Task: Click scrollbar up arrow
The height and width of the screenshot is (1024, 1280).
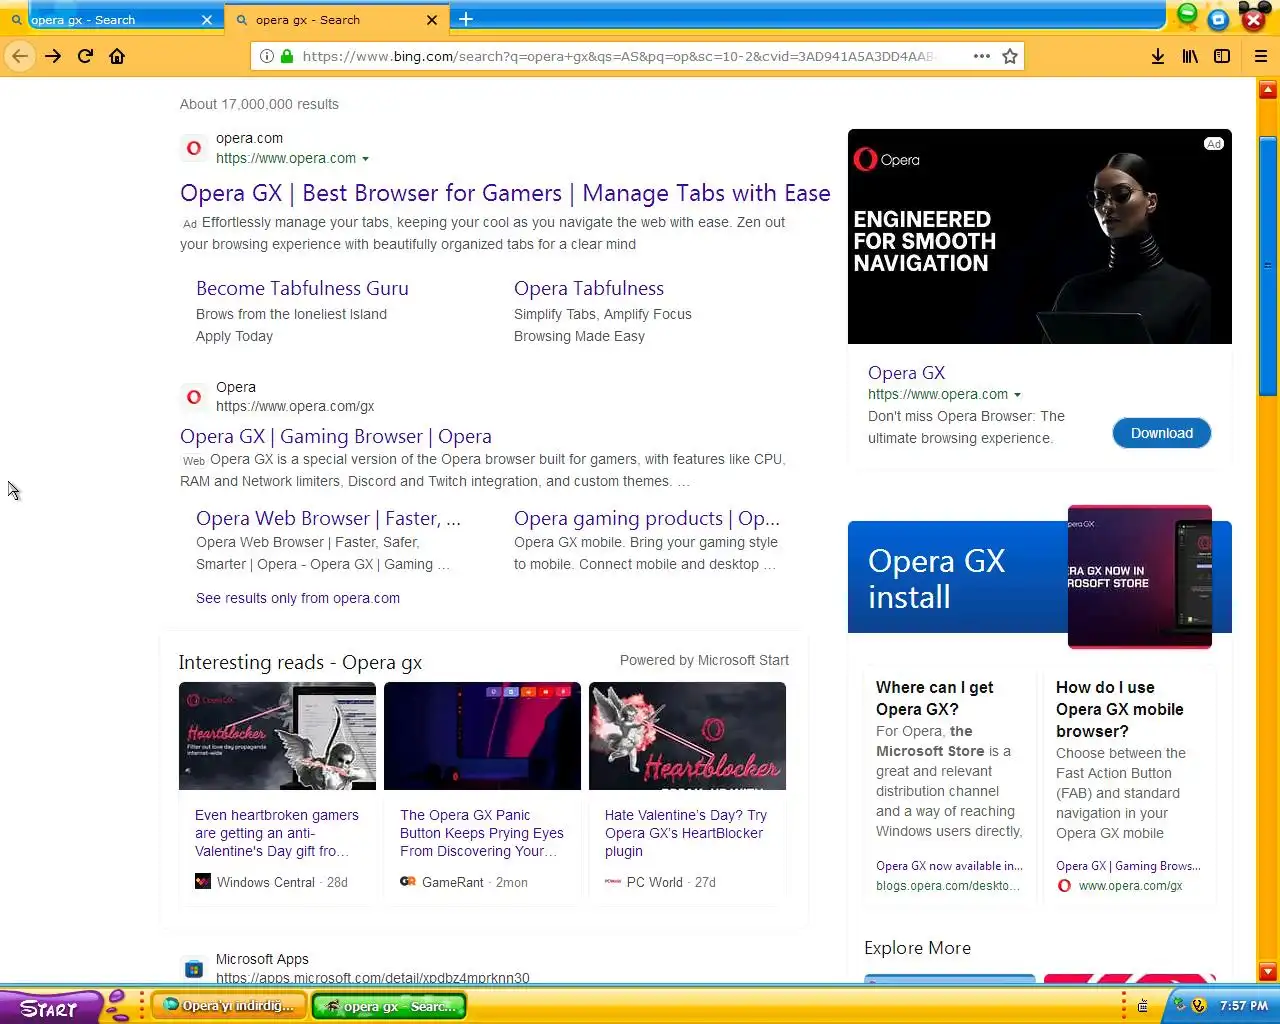Action: click(1268, 91)
